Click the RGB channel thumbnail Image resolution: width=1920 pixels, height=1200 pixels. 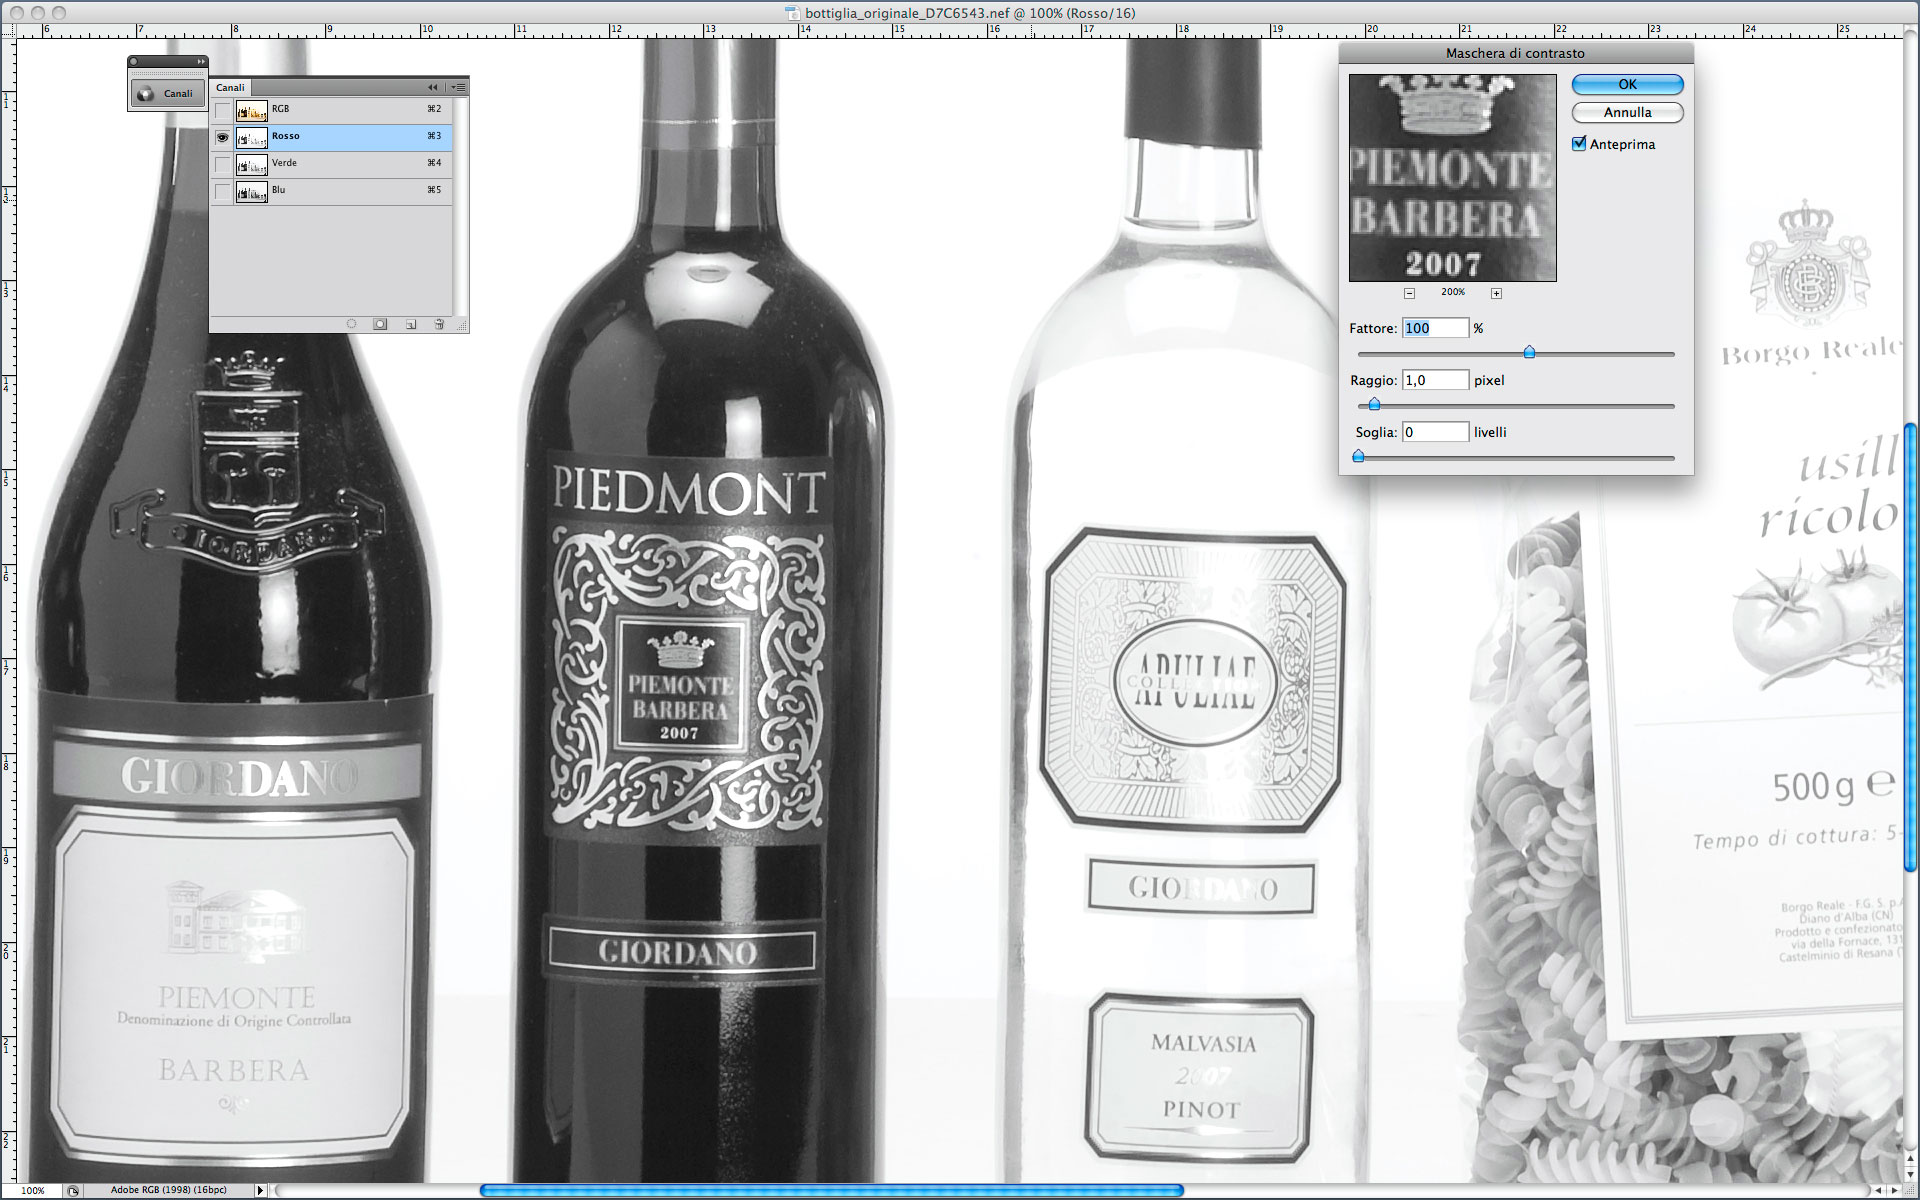(251, 111)
